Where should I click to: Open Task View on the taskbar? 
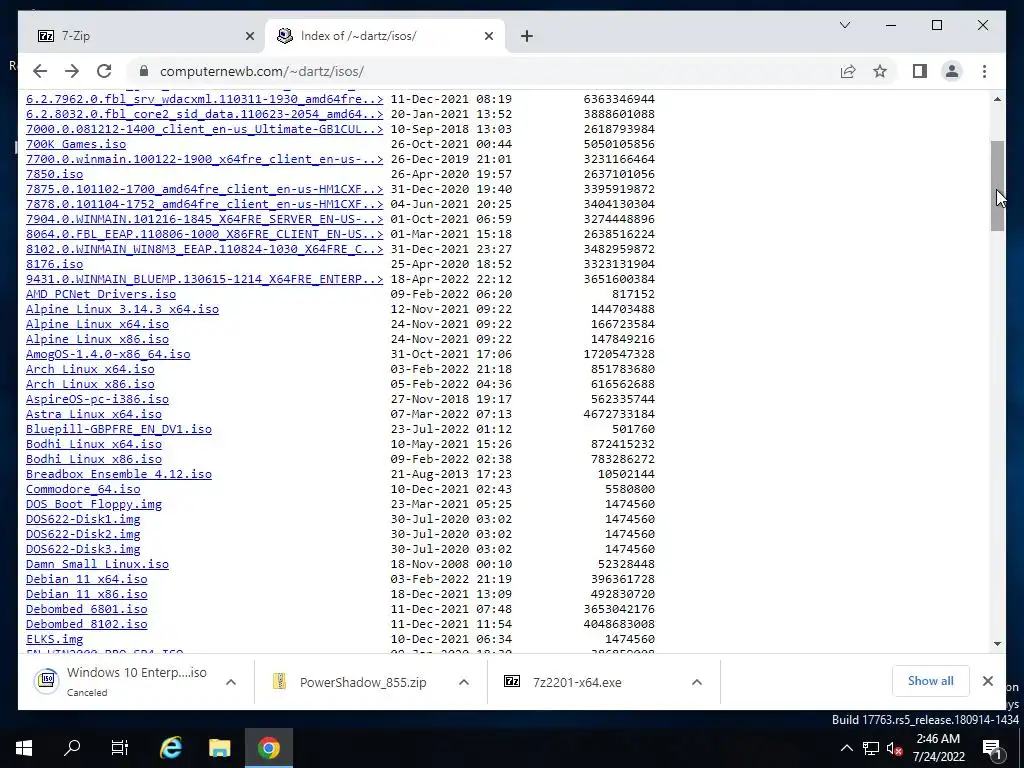120,748
